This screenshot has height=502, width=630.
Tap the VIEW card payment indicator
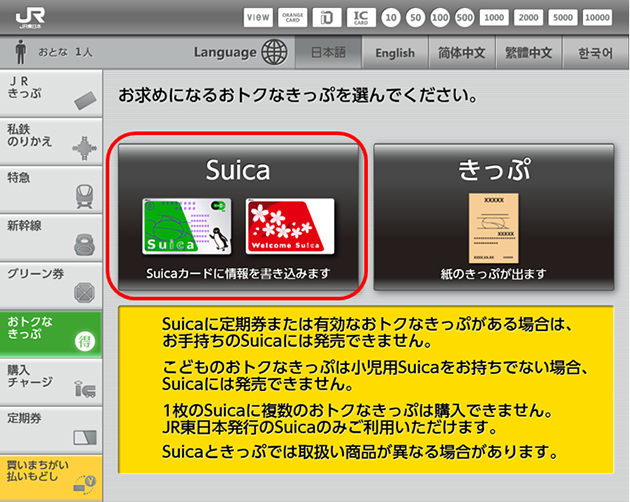click(x=258, y=17)
